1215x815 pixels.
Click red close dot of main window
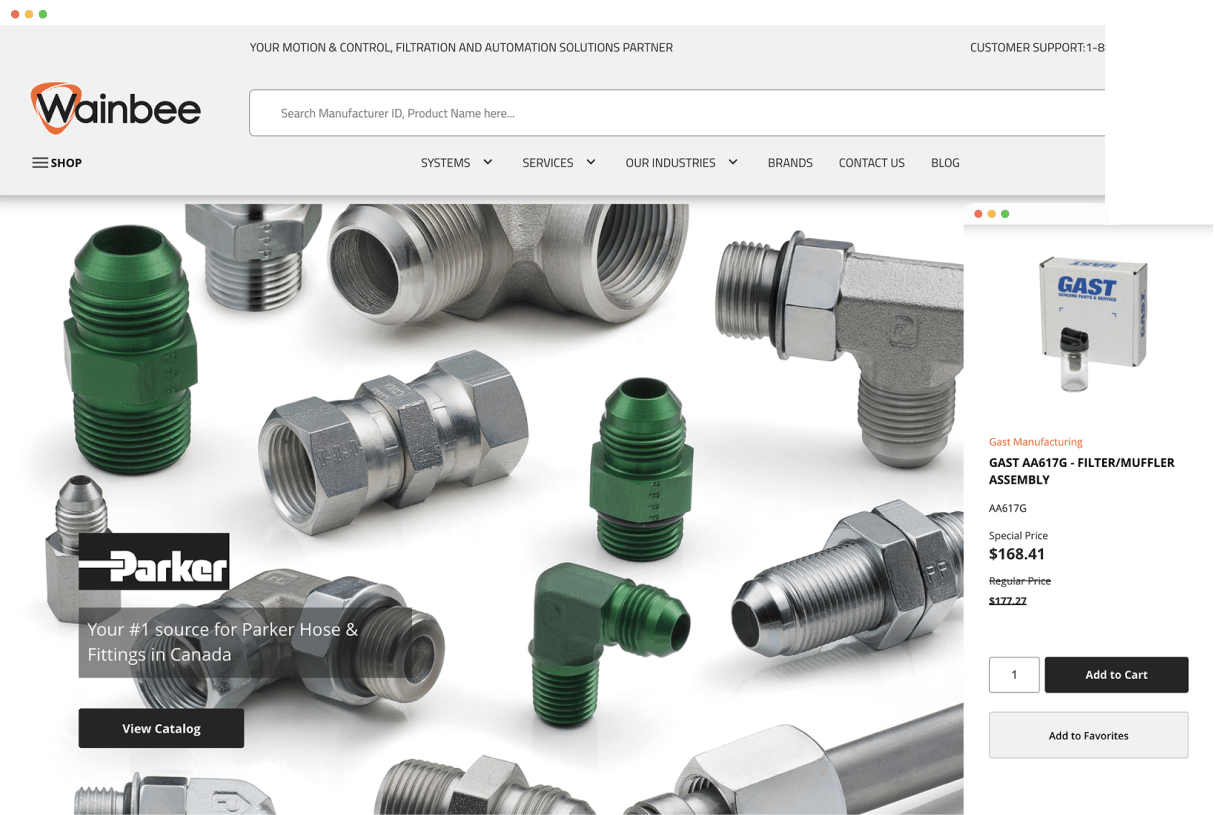point(15,14)
